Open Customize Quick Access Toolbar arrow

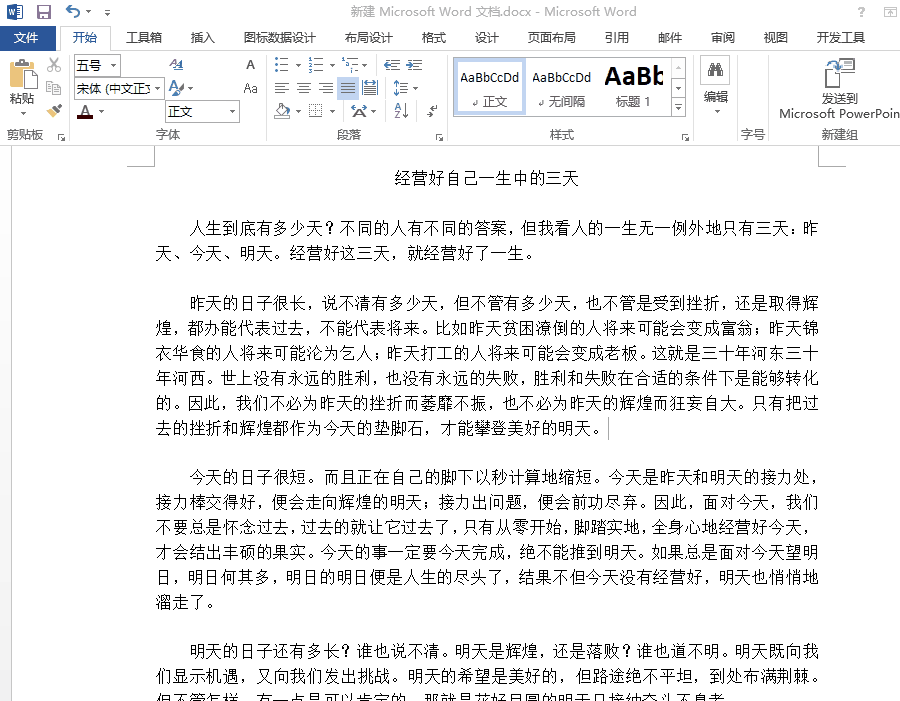[108, 11]
